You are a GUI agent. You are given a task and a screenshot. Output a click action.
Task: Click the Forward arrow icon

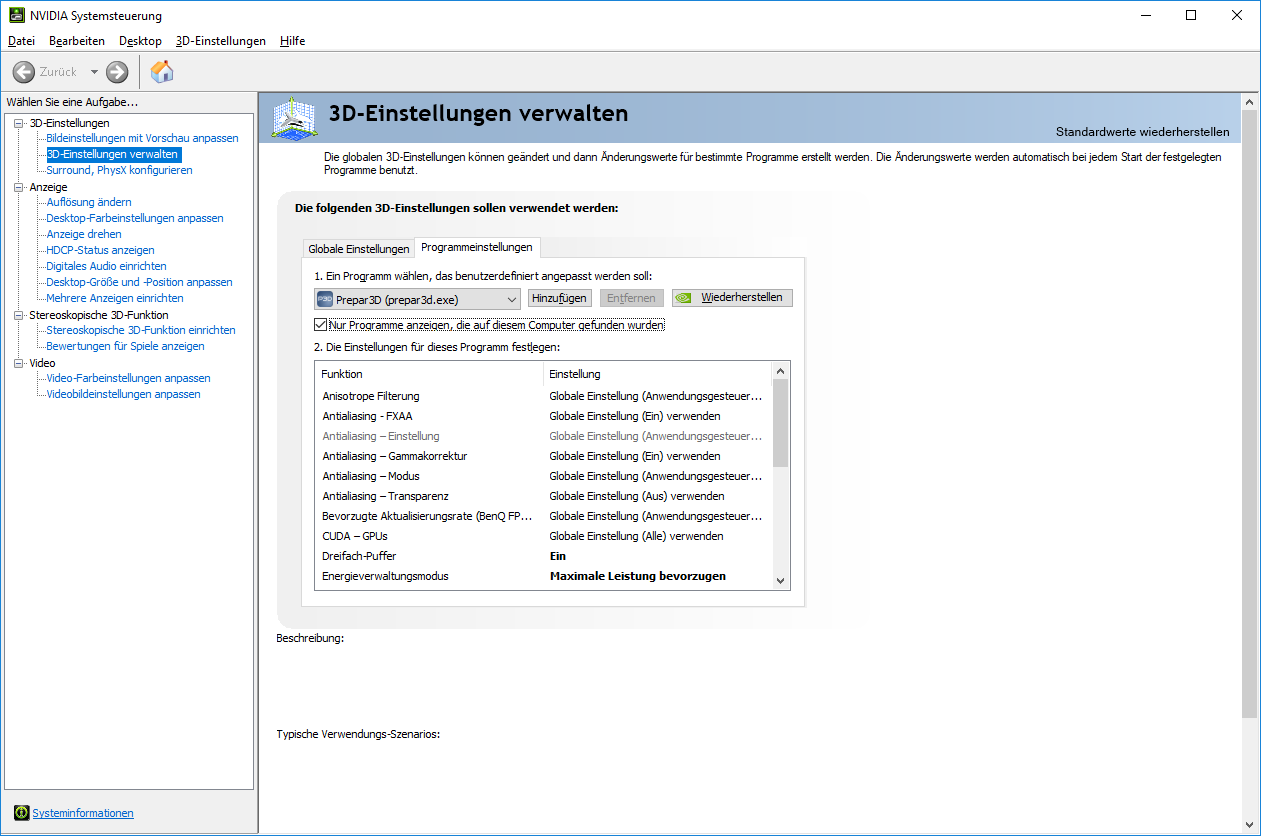[117, 72]
